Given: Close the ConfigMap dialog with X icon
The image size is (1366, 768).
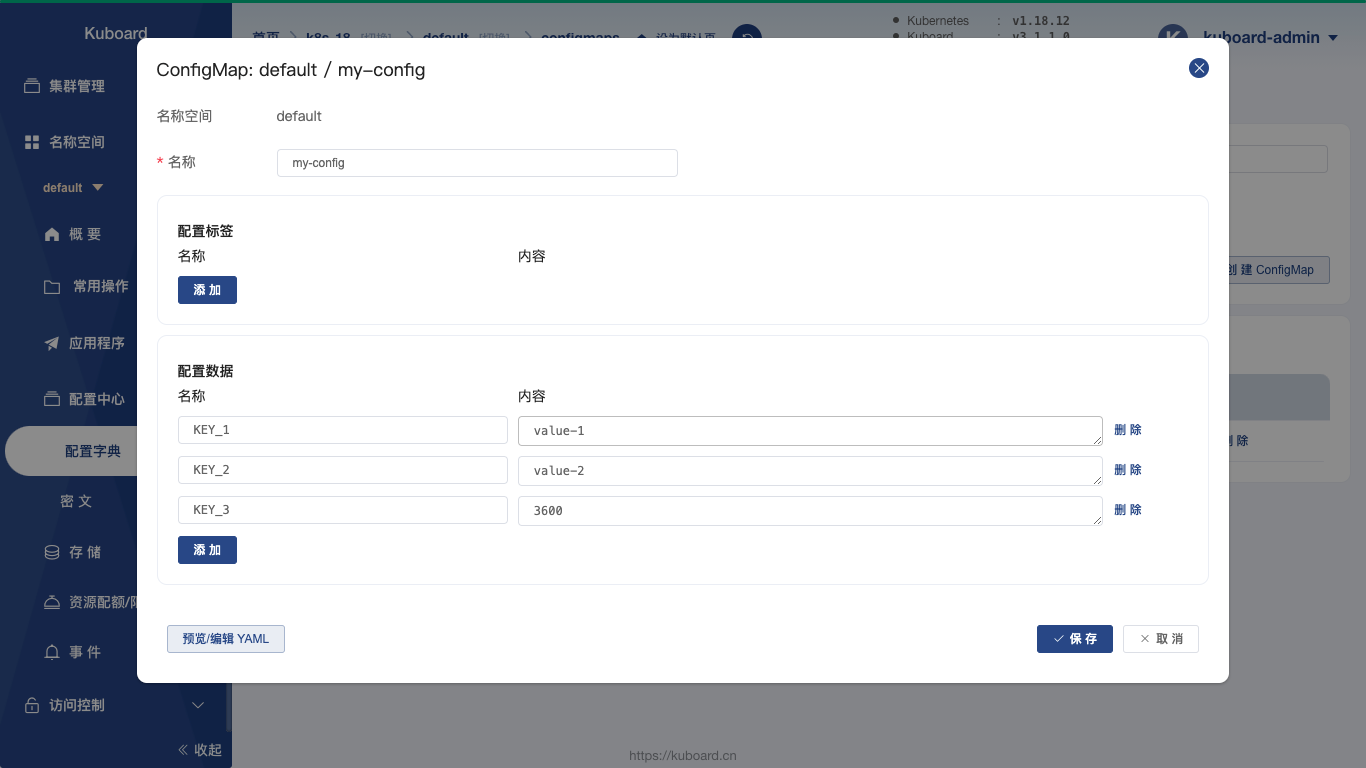Looking at the screenshot, I should [x=1199, y=68].
